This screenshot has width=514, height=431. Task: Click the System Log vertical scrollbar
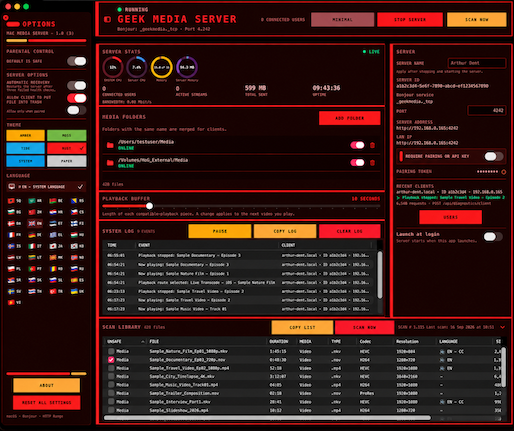coord(380,275)
